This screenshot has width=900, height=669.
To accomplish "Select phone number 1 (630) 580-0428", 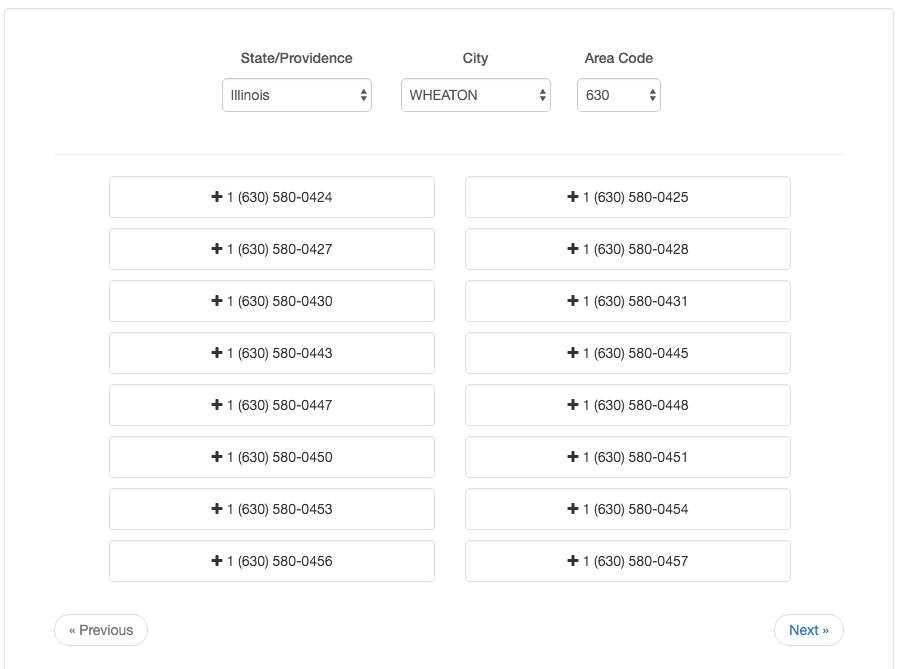I will tap(628, 249).
